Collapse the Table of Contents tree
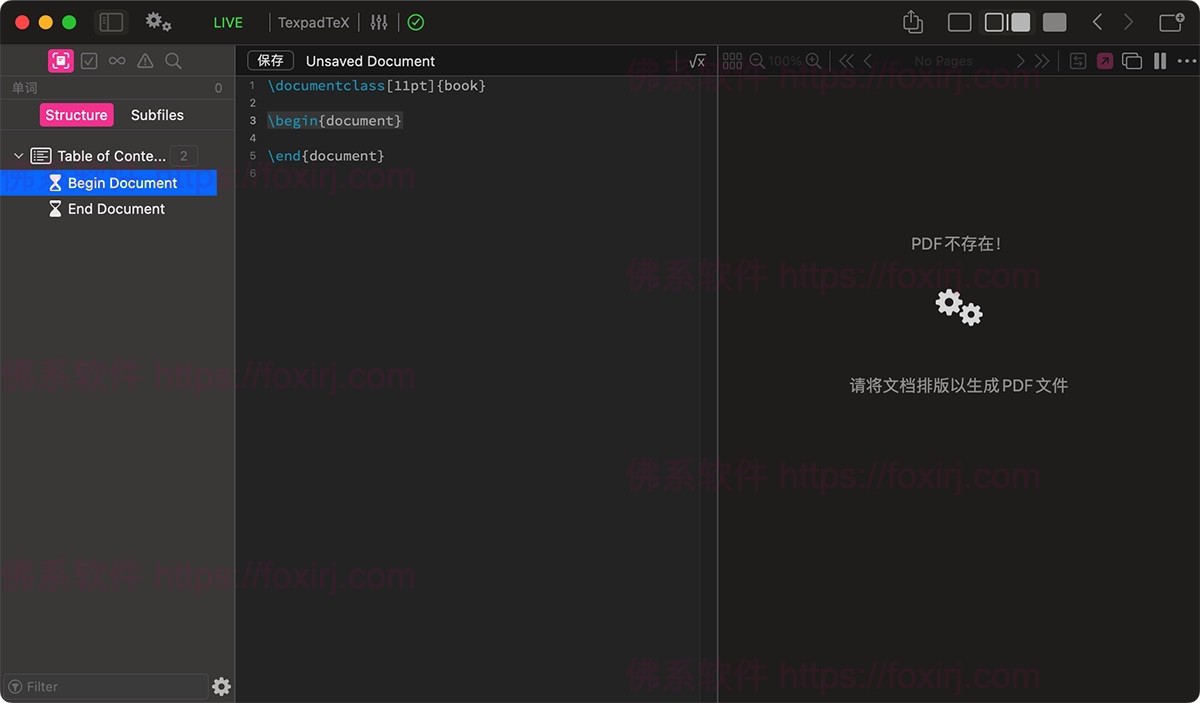This screenshot has height=703, width=1200. [17, 156]
